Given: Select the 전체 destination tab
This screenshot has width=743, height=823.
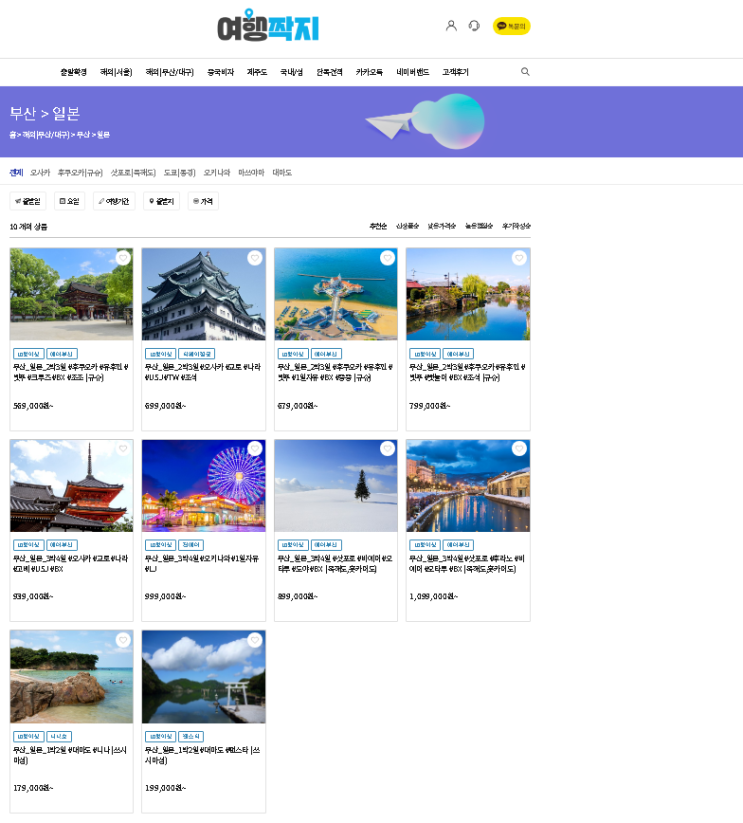Looking at the screenshot, I should tap(16, 172).
